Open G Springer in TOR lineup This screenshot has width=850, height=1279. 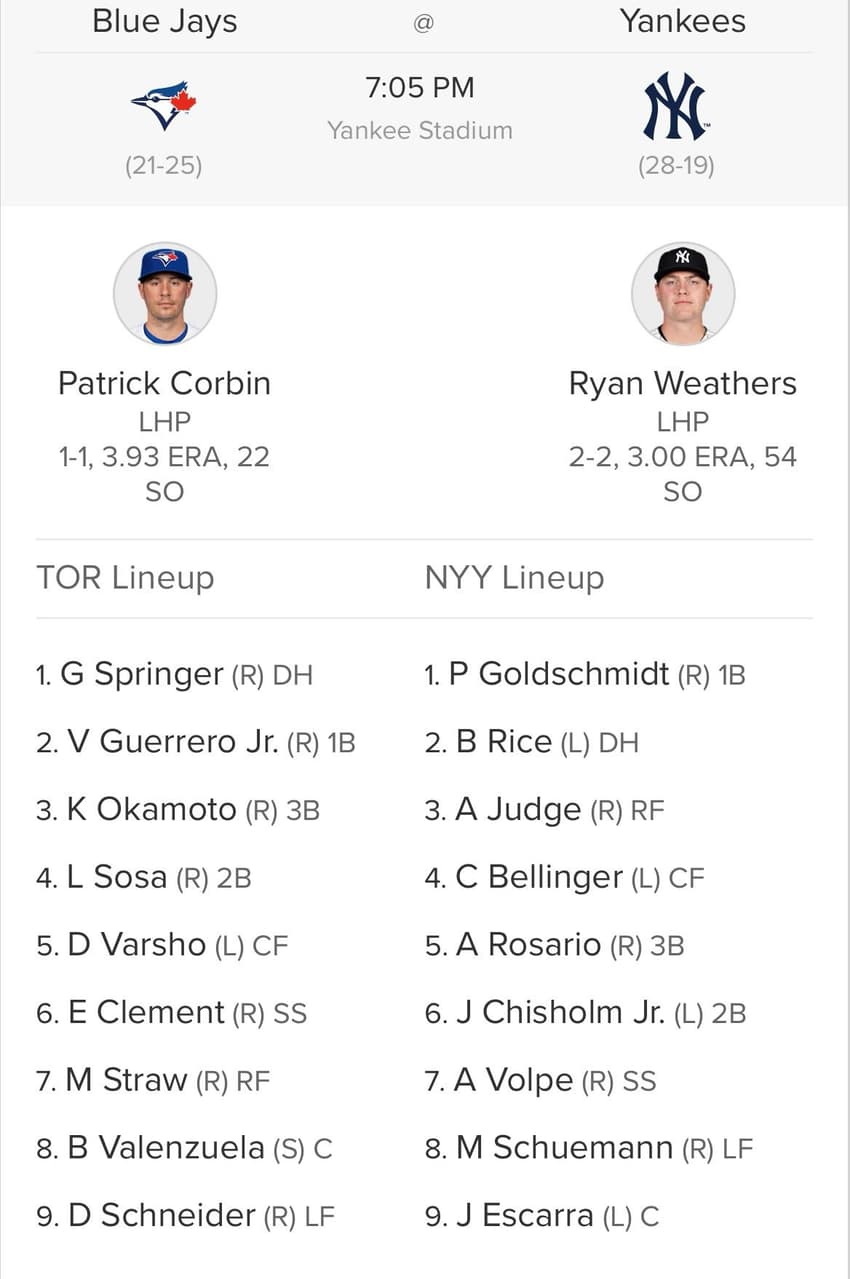click(x=174, y=674)
